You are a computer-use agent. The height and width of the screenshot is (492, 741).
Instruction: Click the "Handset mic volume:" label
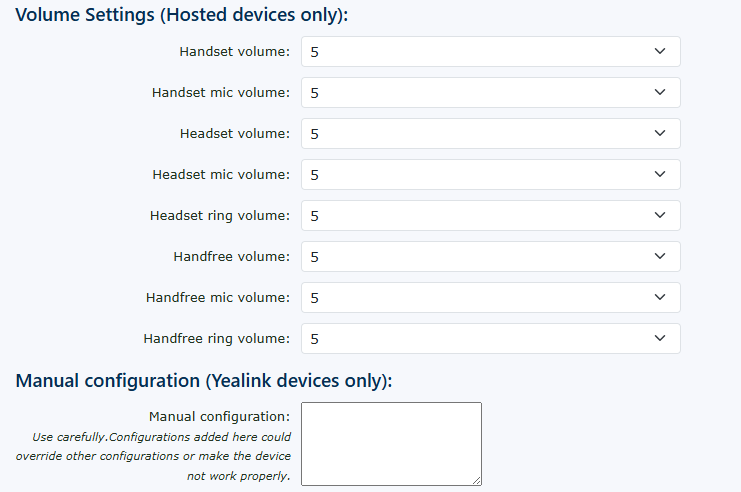pyautogui.click(x=221, y=93)
